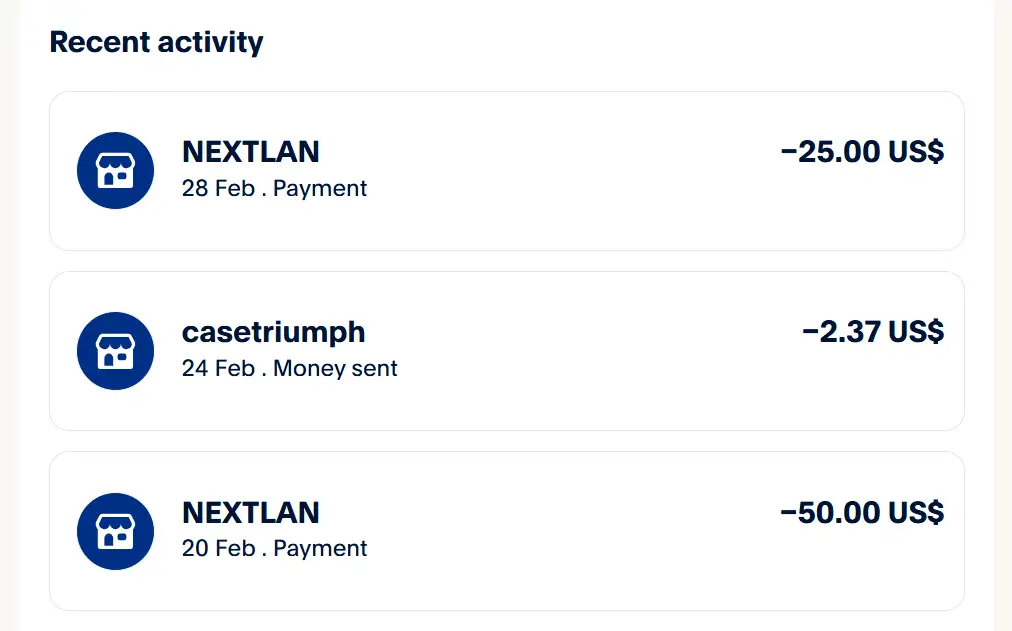This screenshot has width=1012, height=631.
Task: Click the store icon beside casetriumph
Action: pos(115,351)
